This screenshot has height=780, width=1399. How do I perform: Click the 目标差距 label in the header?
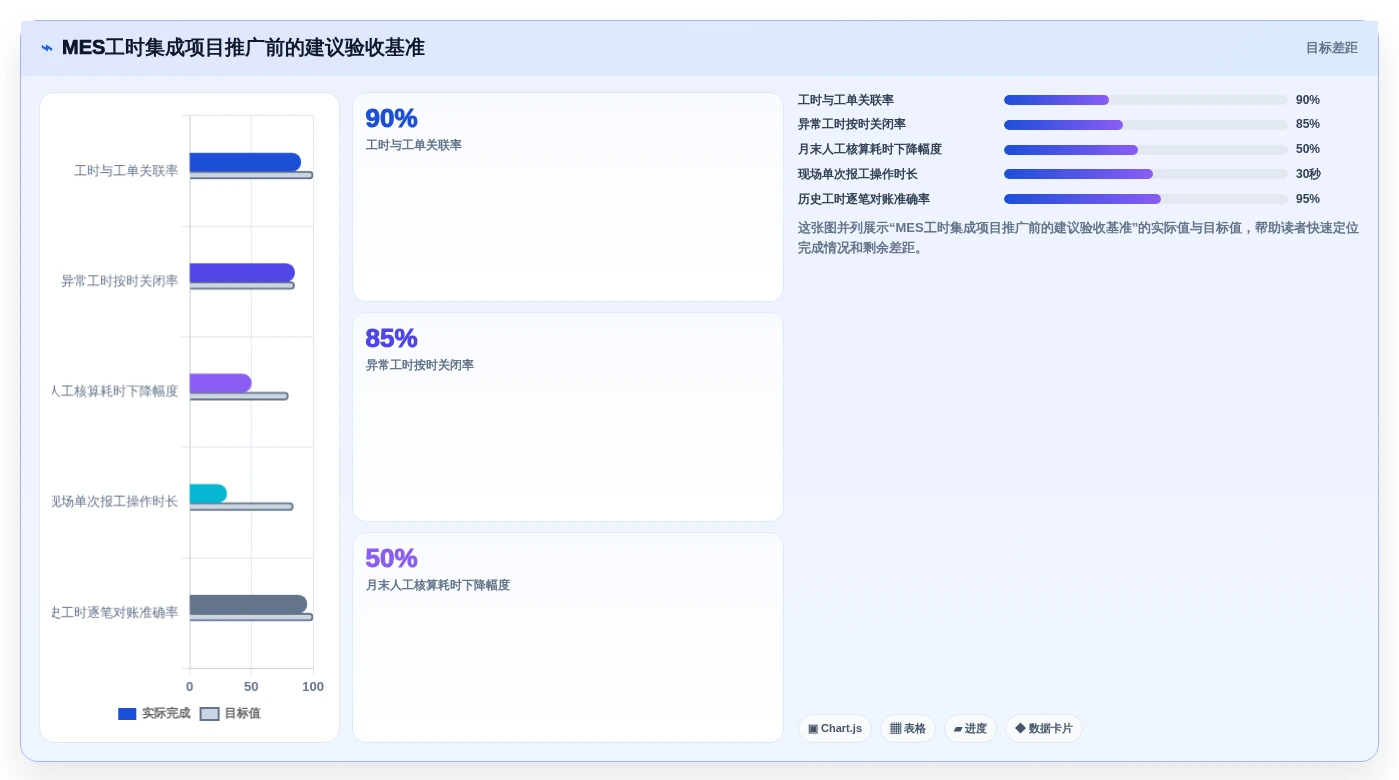pos(1331,48)
